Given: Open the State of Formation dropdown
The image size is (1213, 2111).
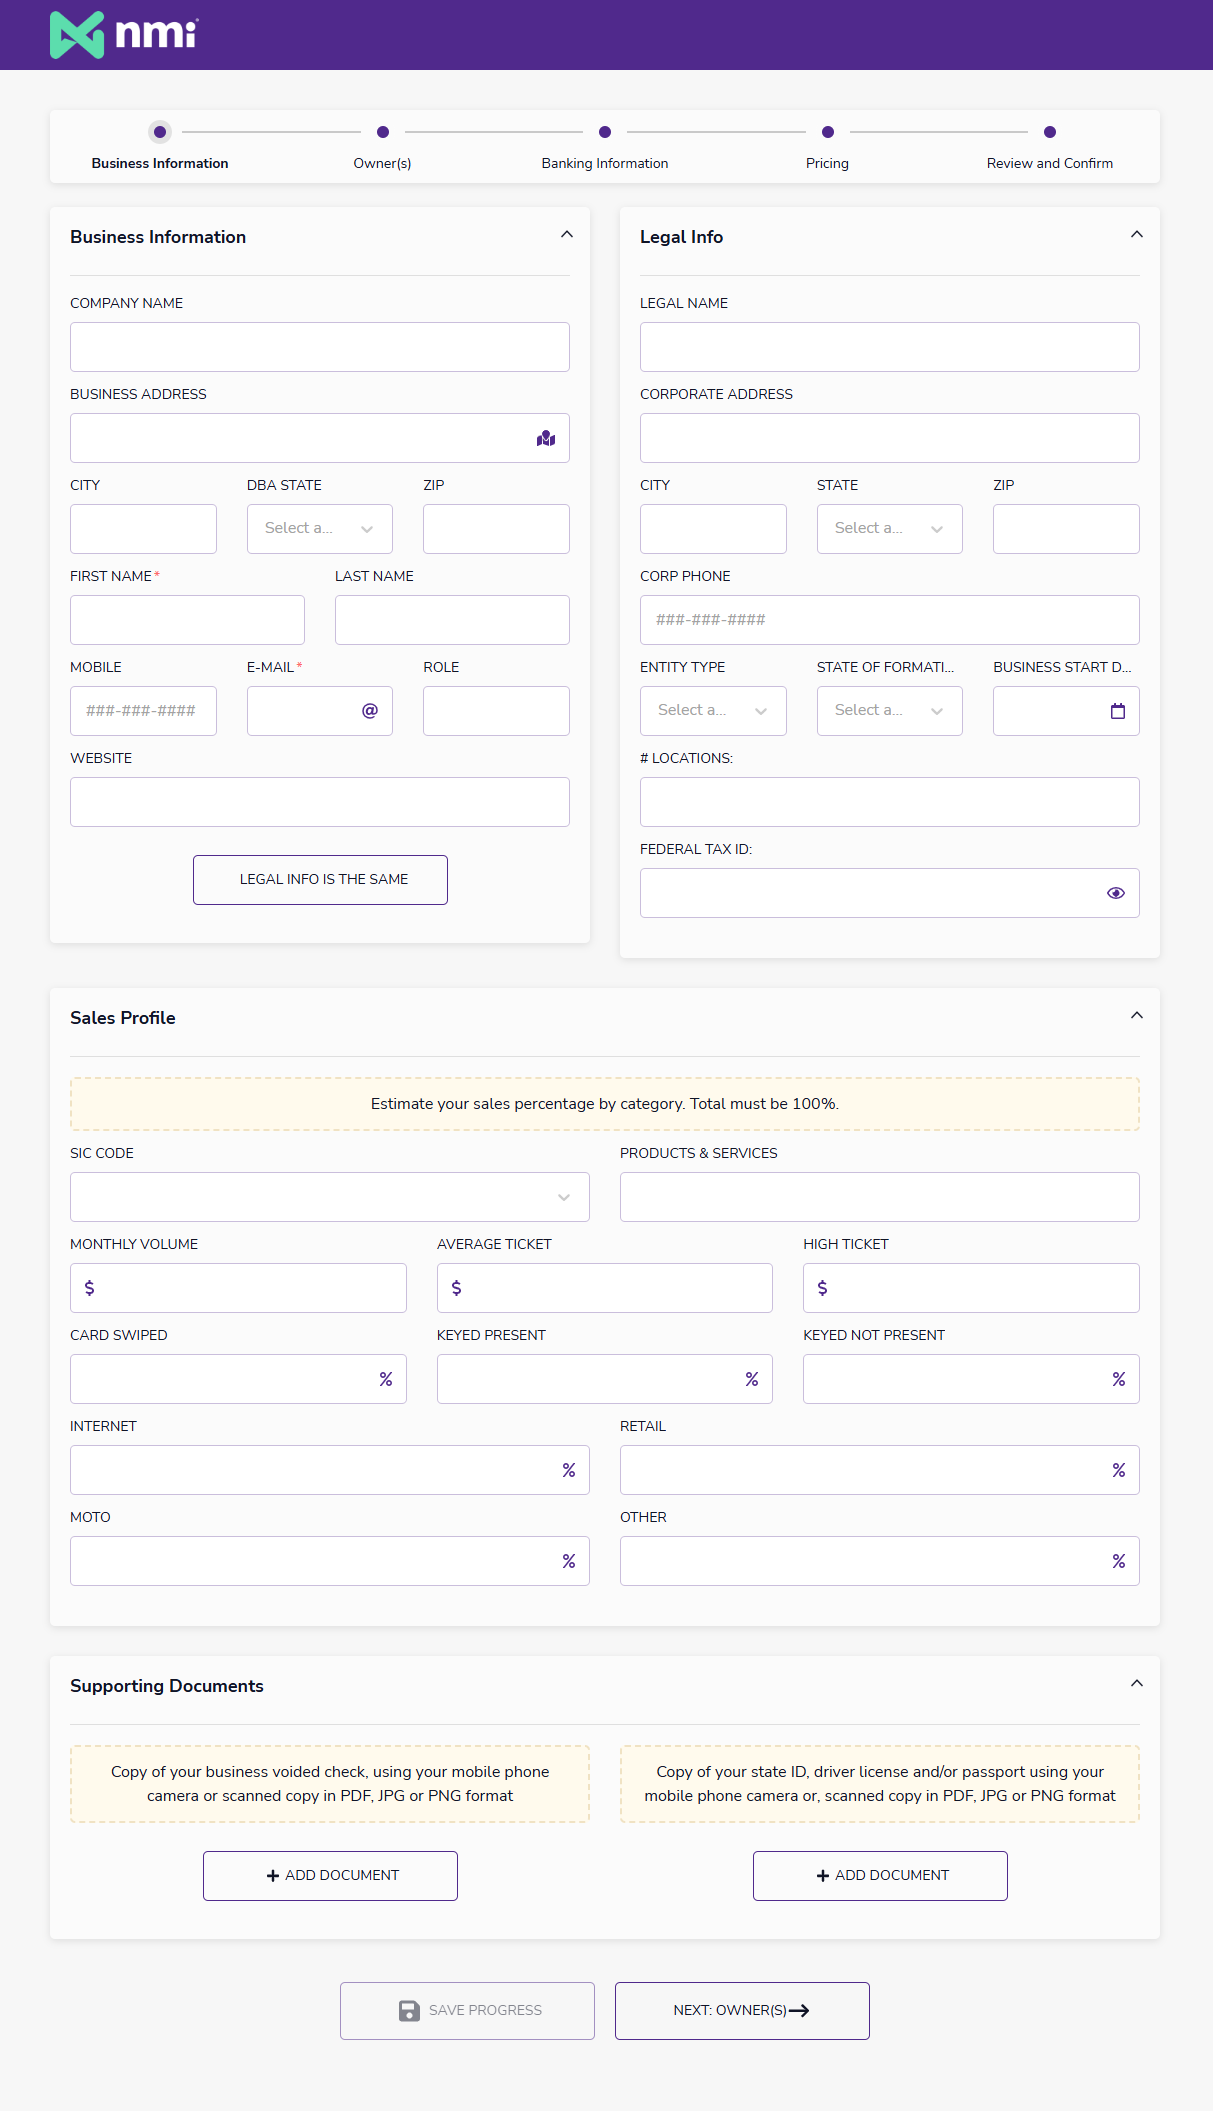Looking at the screenshot, I should (x=890, y=711).
